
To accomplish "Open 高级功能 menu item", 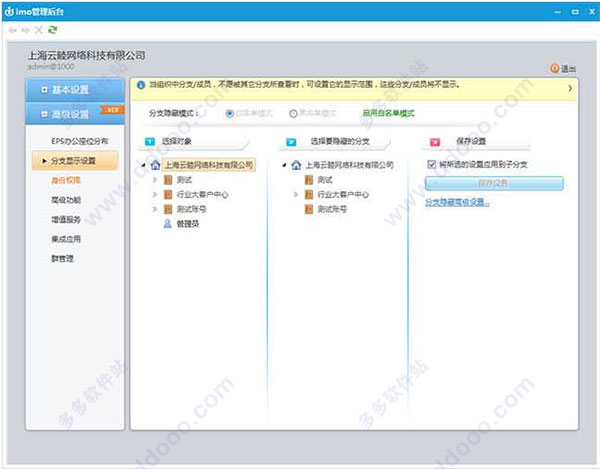I will (66, 200).
